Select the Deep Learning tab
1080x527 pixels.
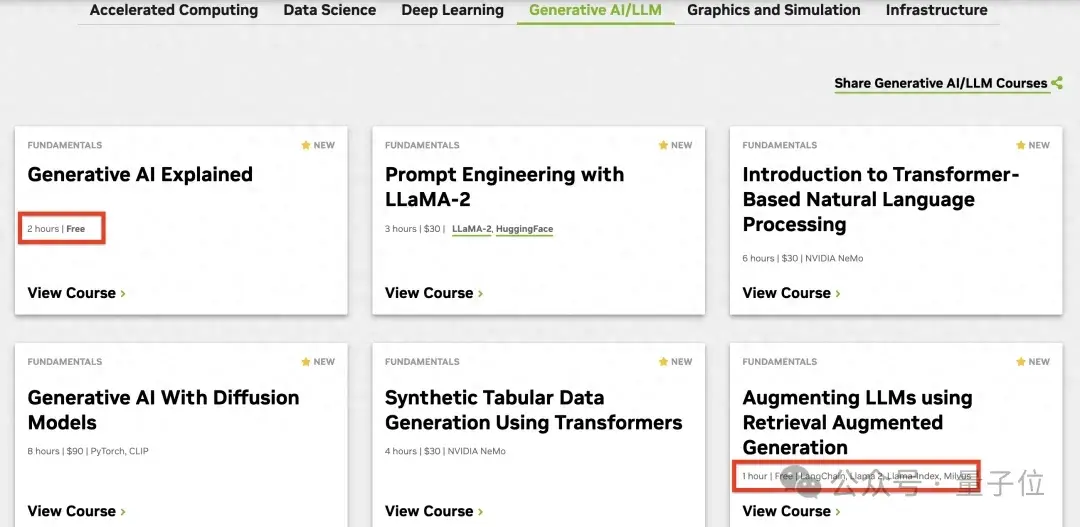click(x=452, y=10)
